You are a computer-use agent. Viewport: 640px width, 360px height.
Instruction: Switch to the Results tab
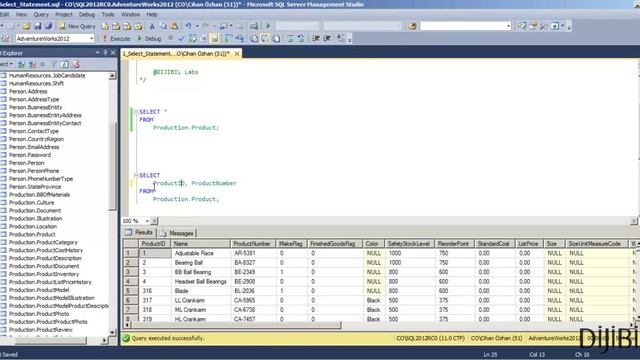(139, 233)
